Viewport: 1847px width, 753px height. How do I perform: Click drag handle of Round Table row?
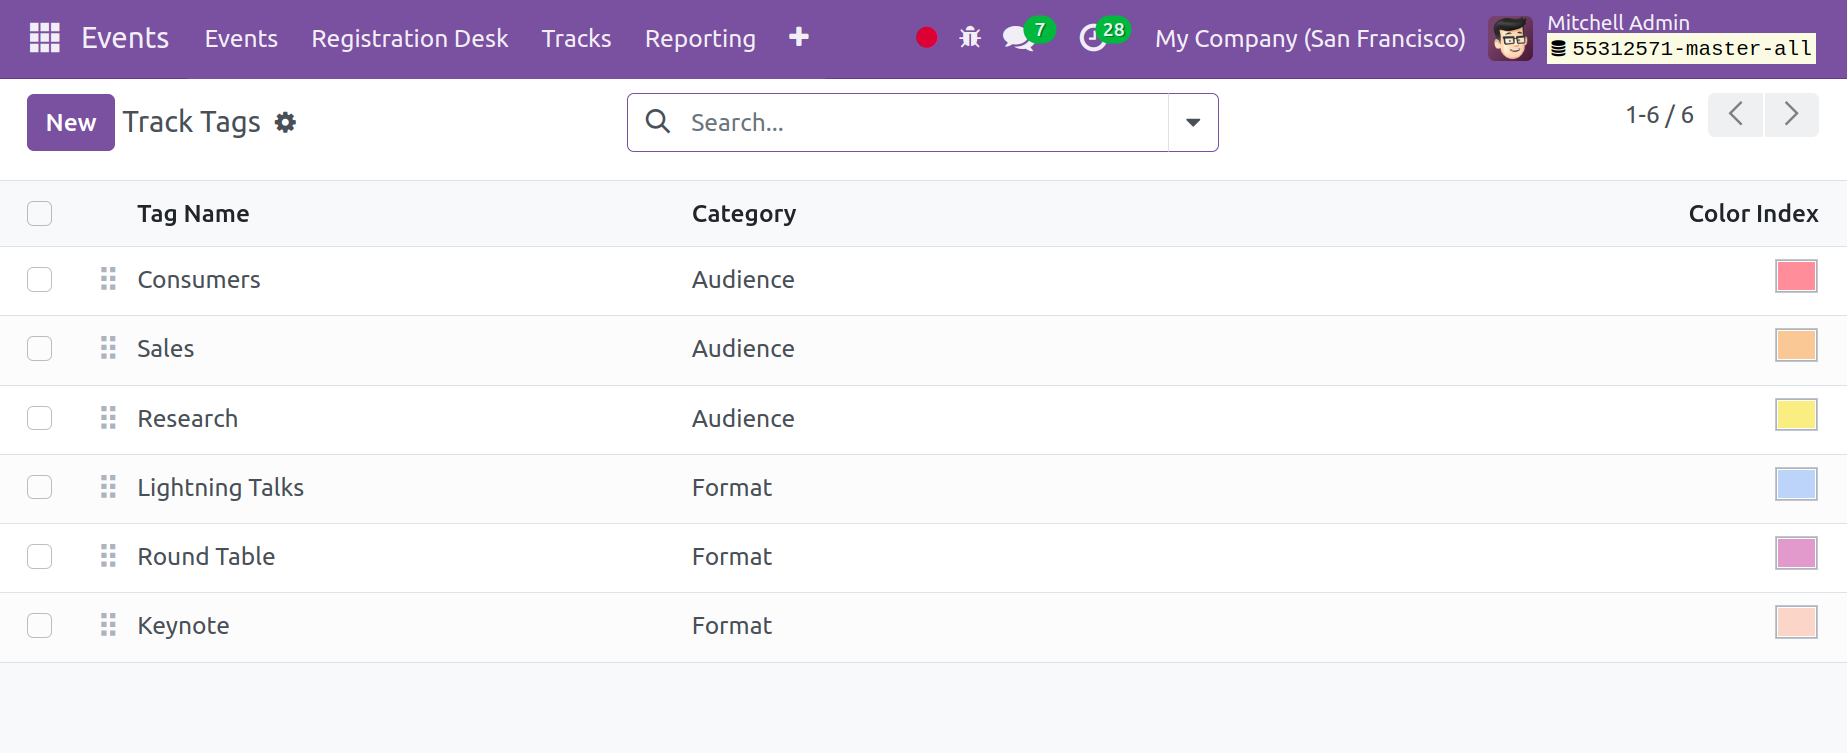coord(108,556)
